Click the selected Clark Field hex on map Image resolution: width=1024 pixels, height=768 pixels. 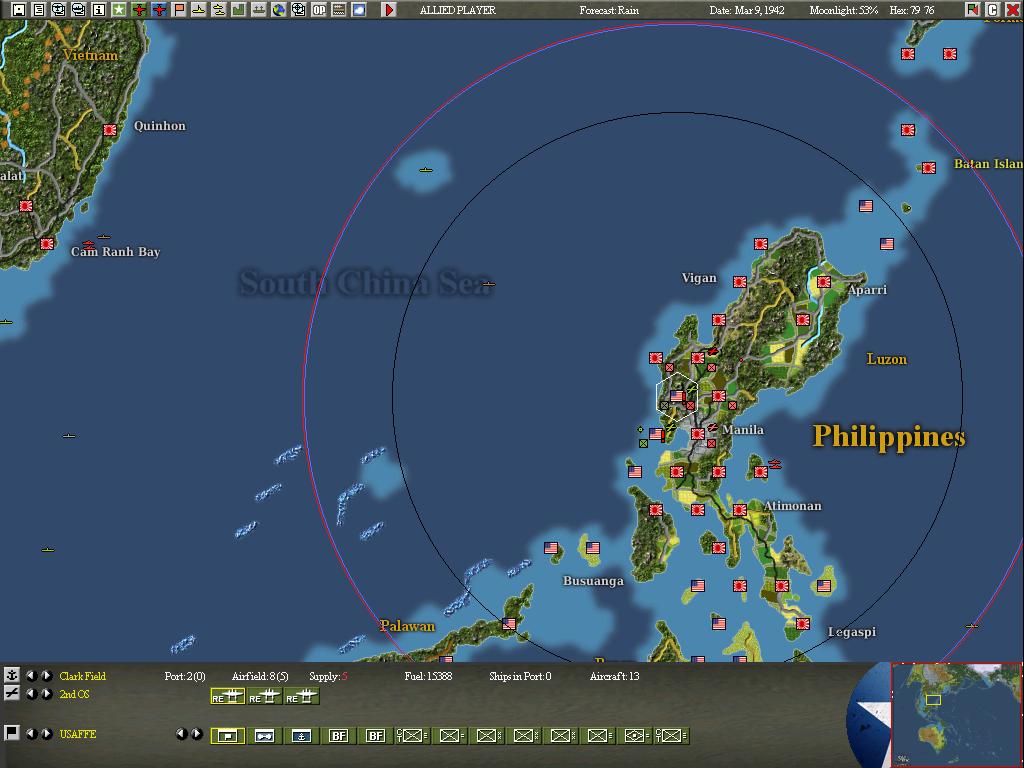tap(677, 396)
